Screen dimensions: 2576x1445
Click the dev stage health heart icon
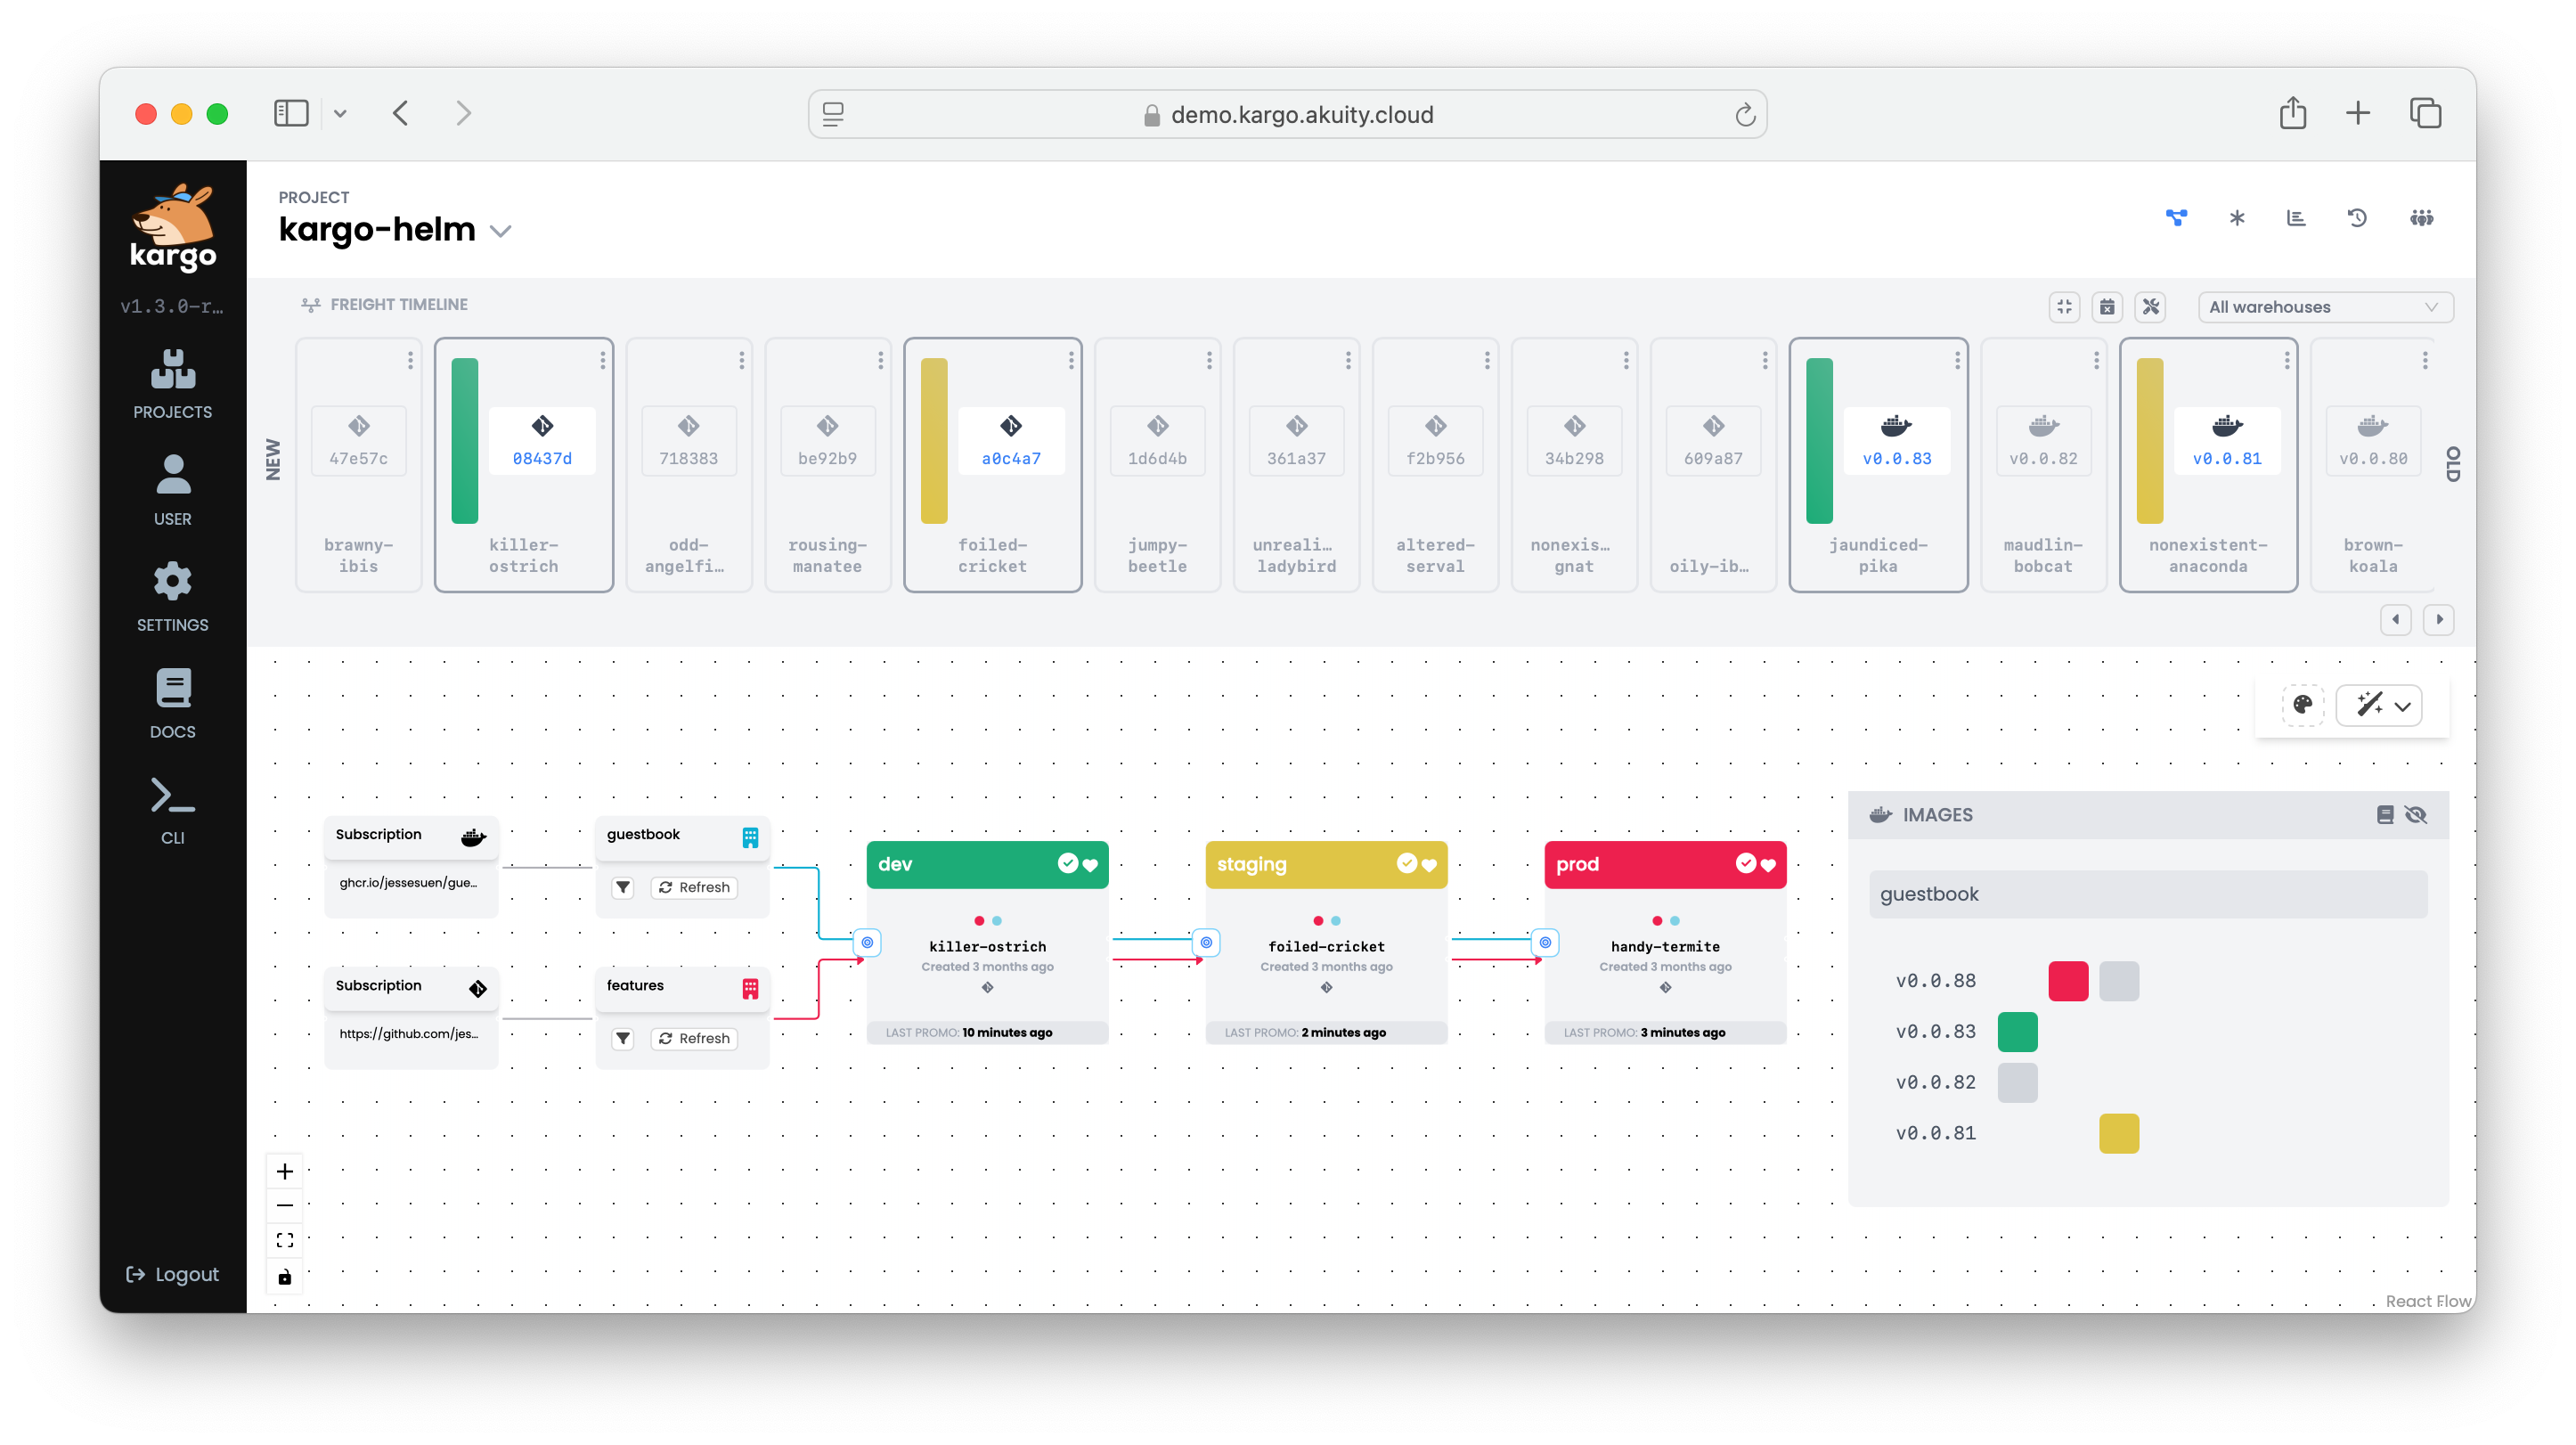pyautogui.click(x=1091, y=865)
